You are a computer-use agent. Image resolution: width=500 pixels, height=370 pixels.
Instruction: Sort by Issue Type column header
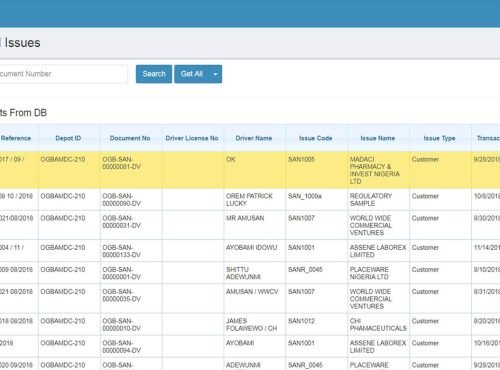click(x=439, y=138)
